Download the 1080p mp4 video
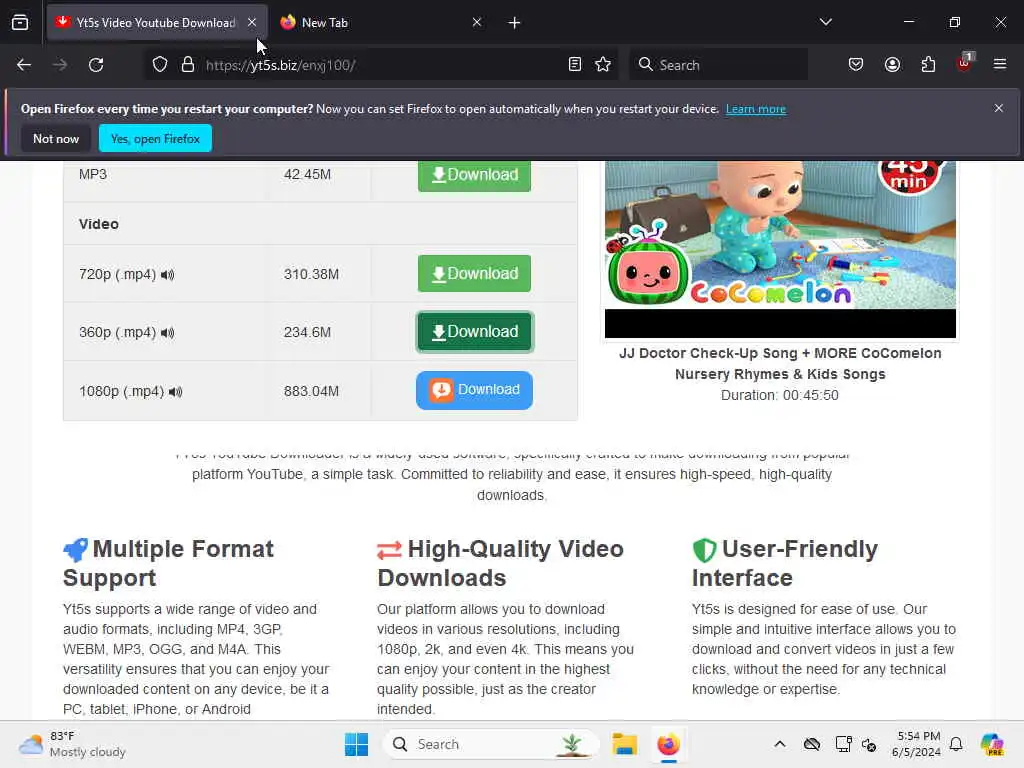1024x768 pixels. 474,391
